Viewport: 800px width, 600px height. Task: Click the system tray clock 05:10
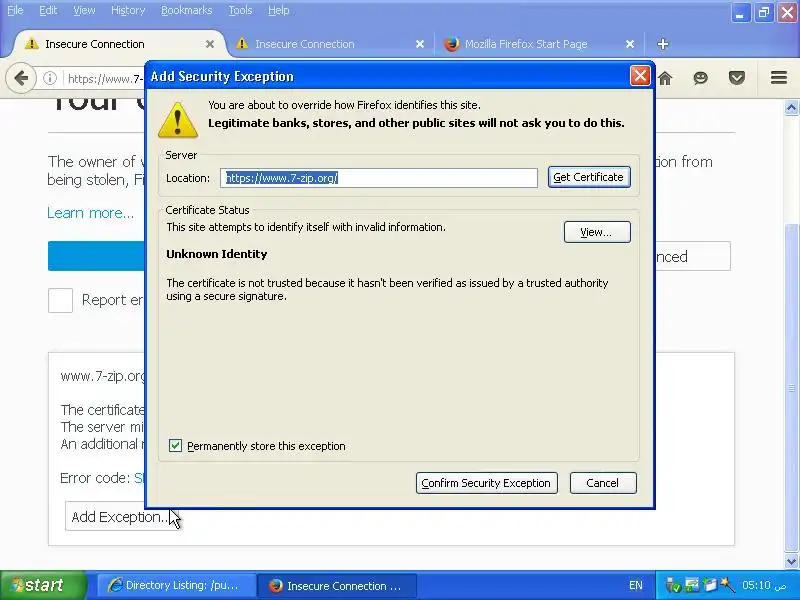pyautogui.click(x=764, y=585)
